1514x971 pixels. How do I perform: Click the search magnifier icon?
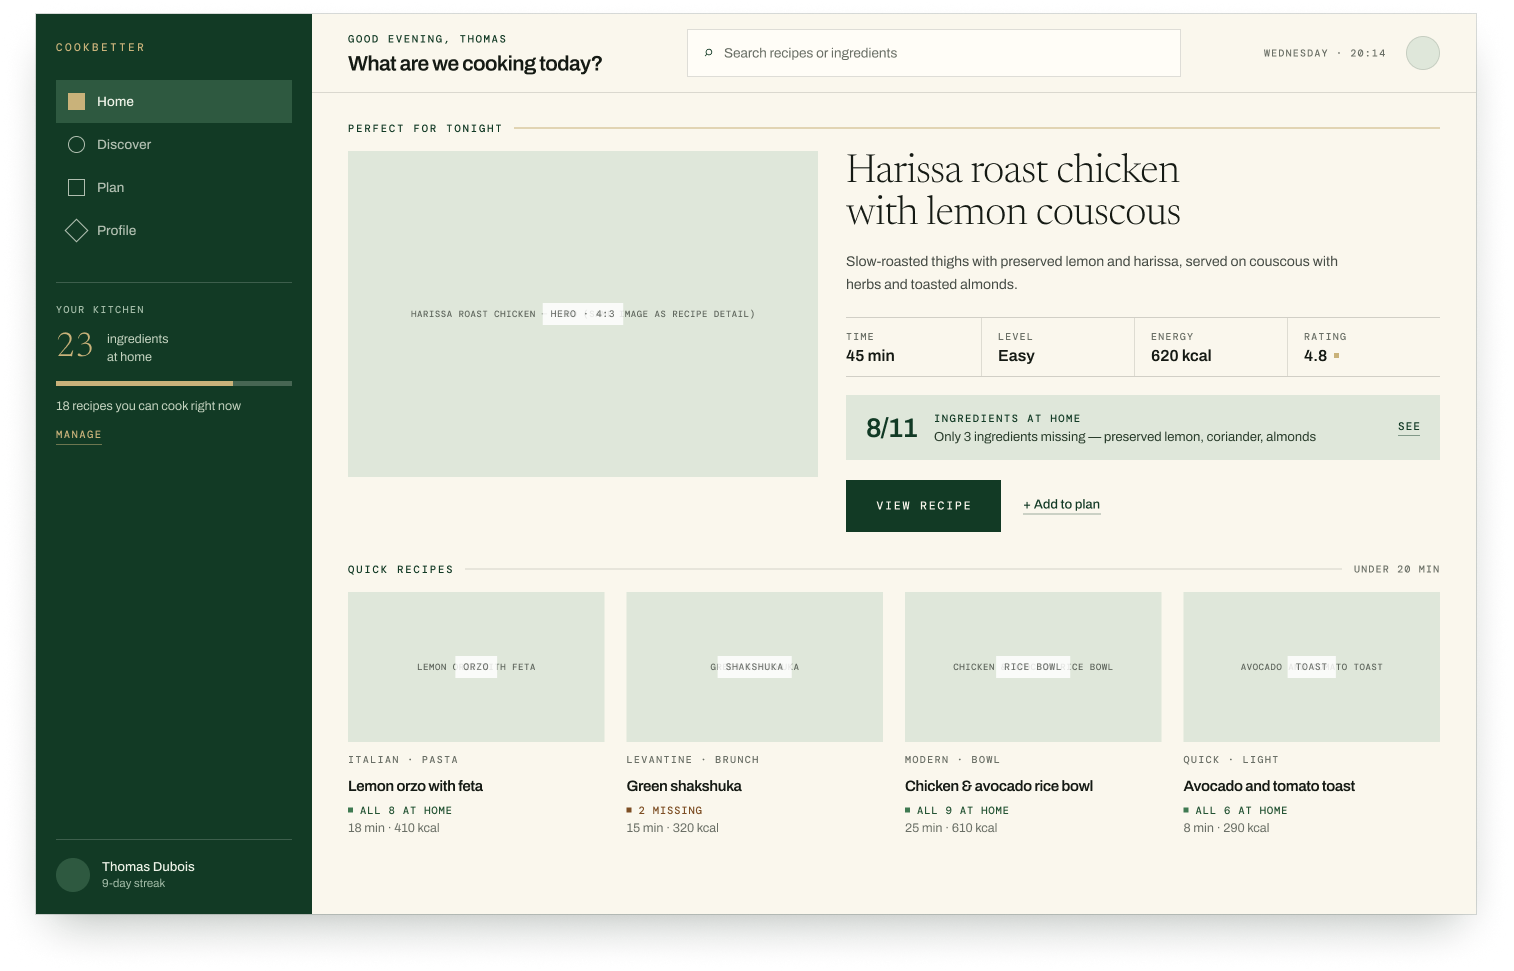click(x=709, y=53)
